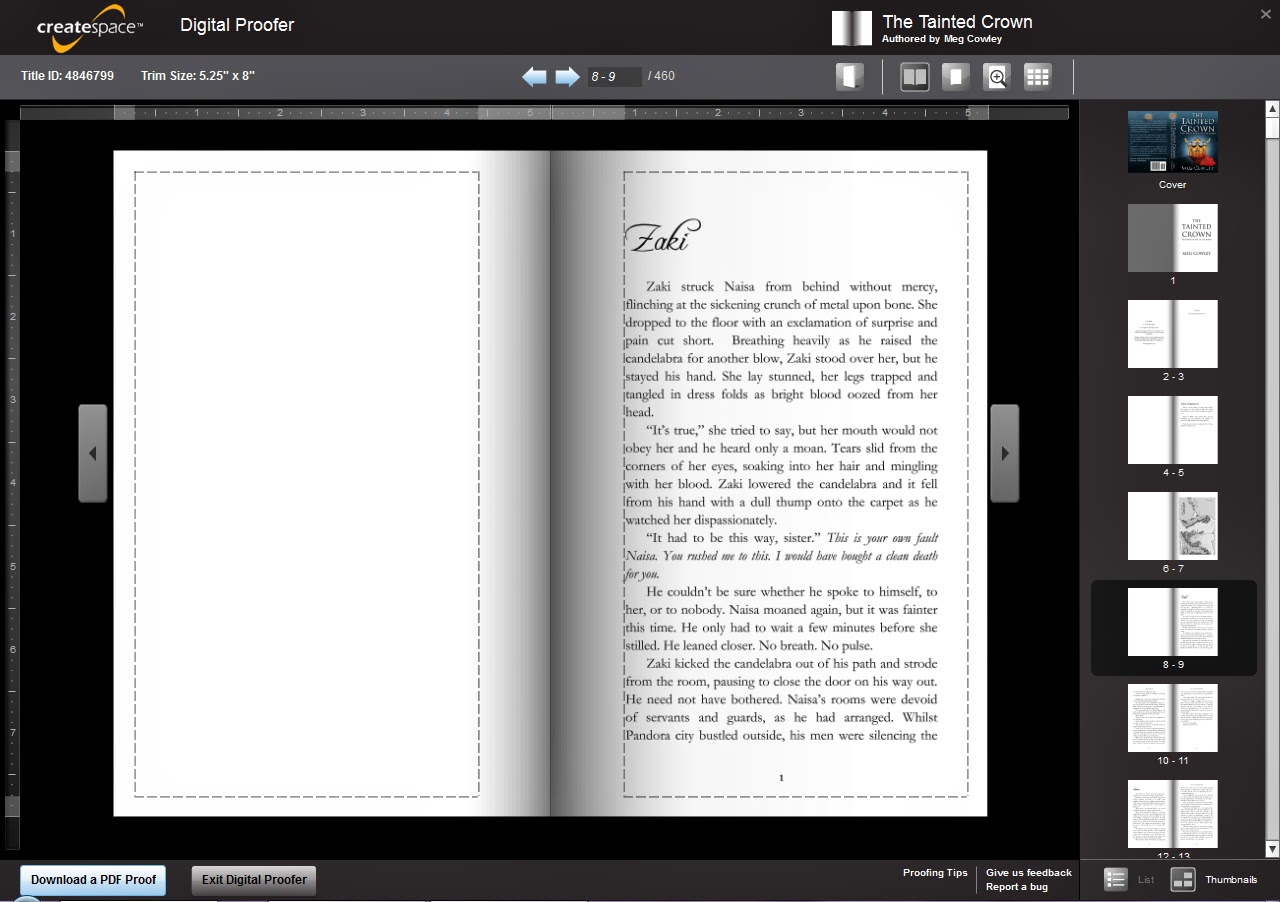1280x902 pixels.
Task: Open the Proofing Tips link
Action: [x=935, y=873]
